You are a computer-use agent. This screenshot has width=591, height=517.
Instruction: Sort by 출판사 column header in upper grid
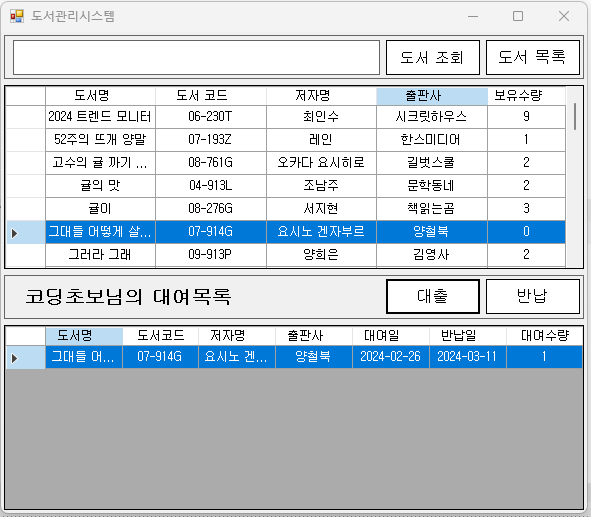[432, 96]
